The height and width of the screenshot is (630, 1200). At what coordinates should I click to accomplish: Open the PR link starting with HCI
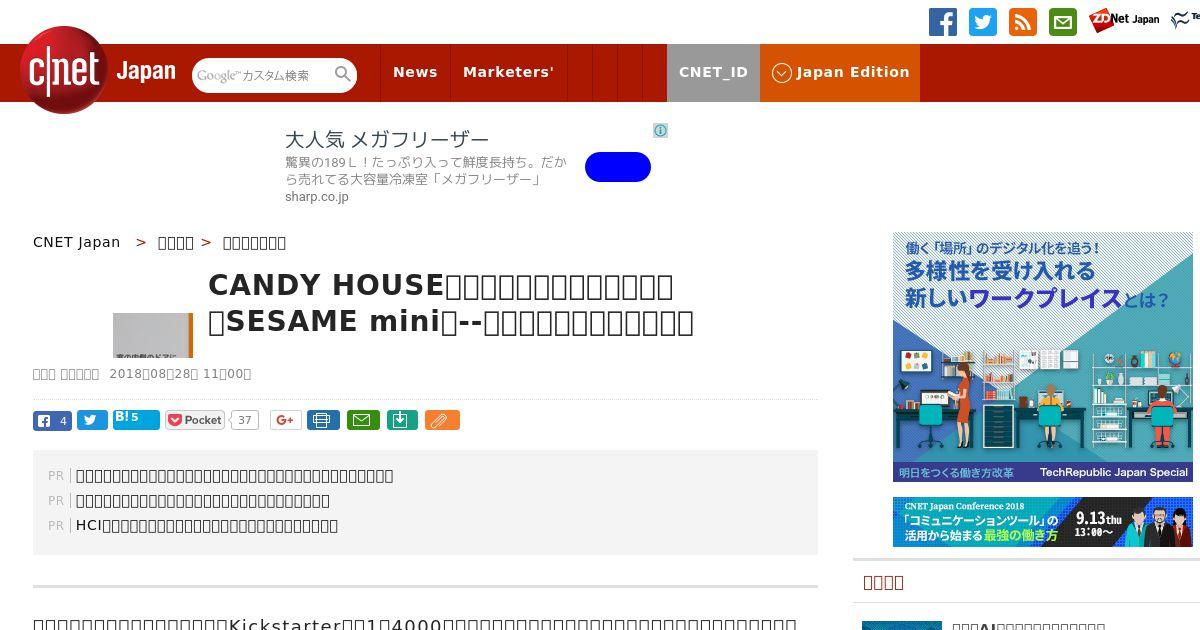pos(207,525)
